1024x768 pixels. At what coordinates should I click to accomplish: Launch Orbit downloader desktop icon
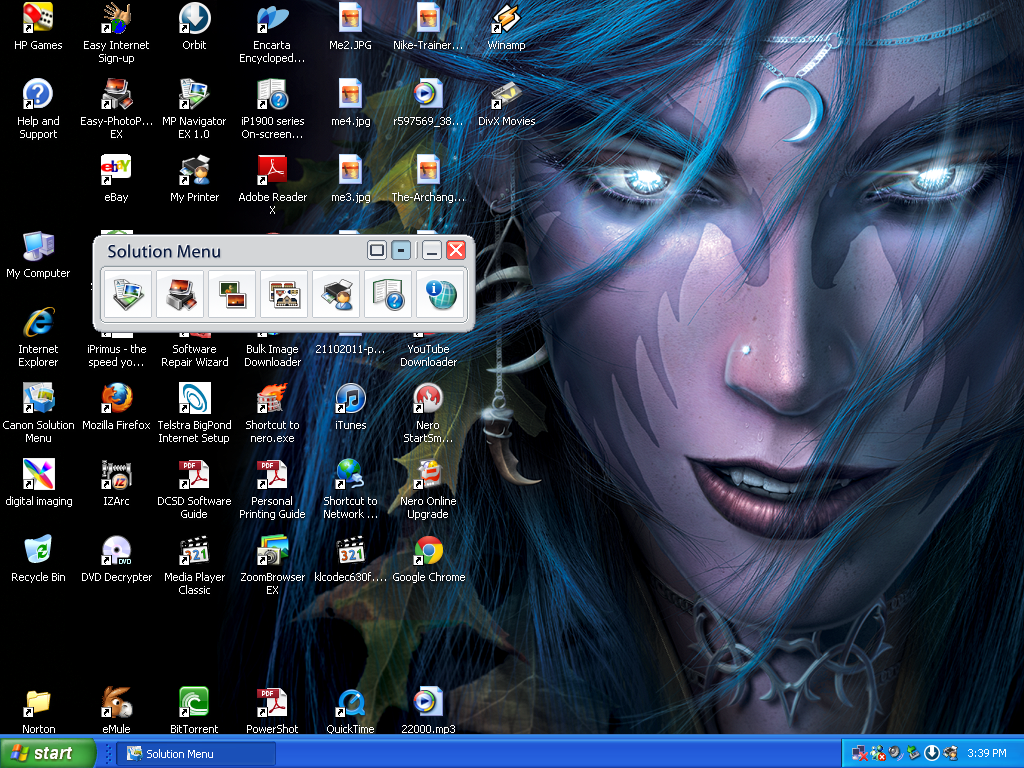coord(195,26)
